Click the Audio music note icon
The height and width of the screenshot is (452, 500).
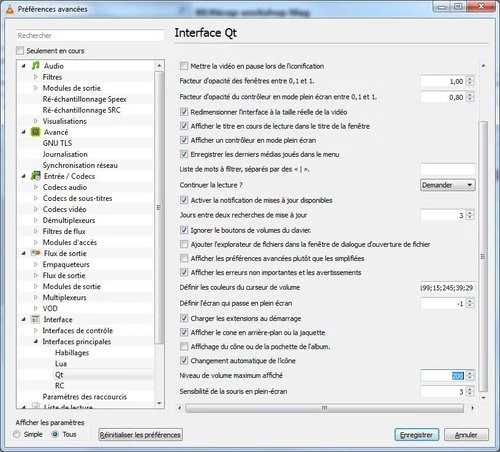coord(36,66)
